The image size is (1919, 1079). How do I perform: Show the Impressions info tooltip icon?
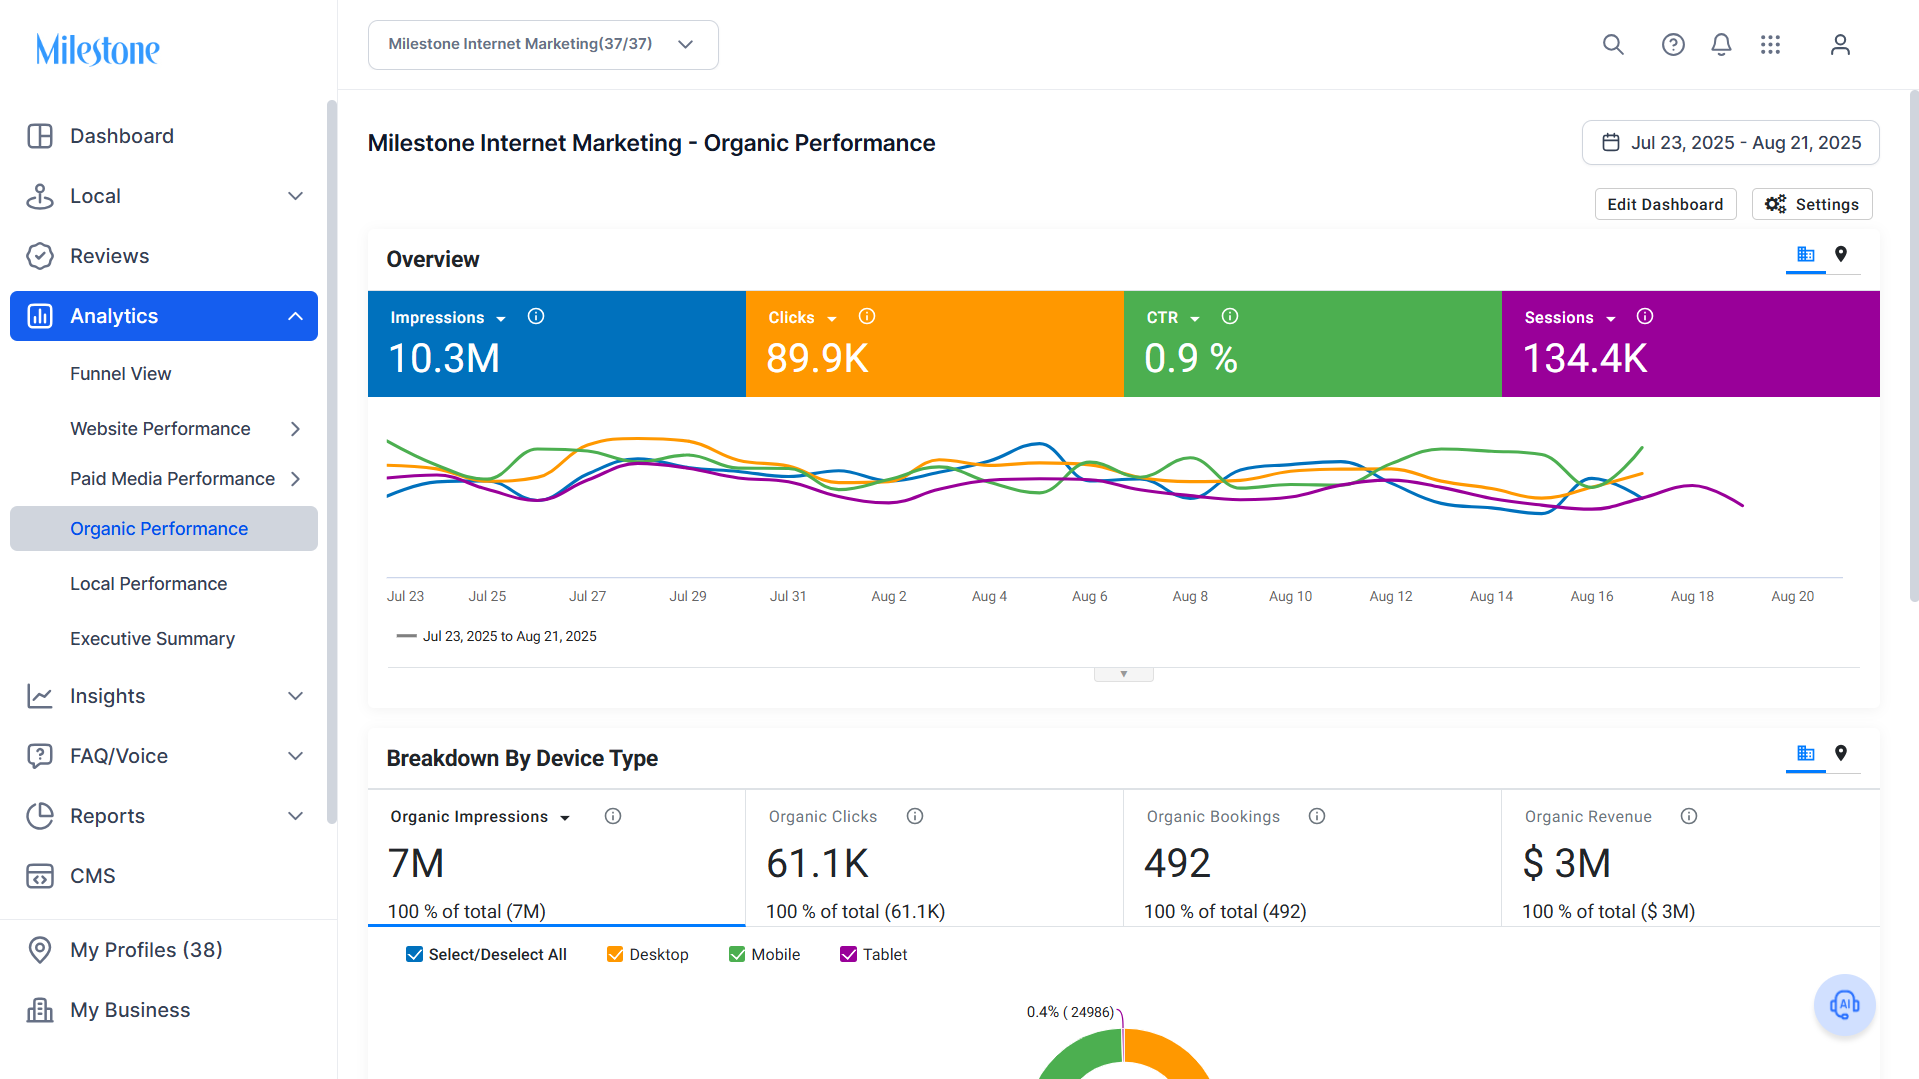click(x=536, y=317)
